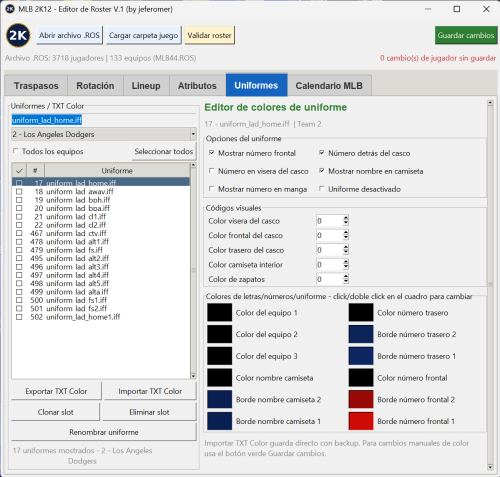The image size is (500, 477).
Task: Click Exportar TXT Color button
Action: [56, 391]
